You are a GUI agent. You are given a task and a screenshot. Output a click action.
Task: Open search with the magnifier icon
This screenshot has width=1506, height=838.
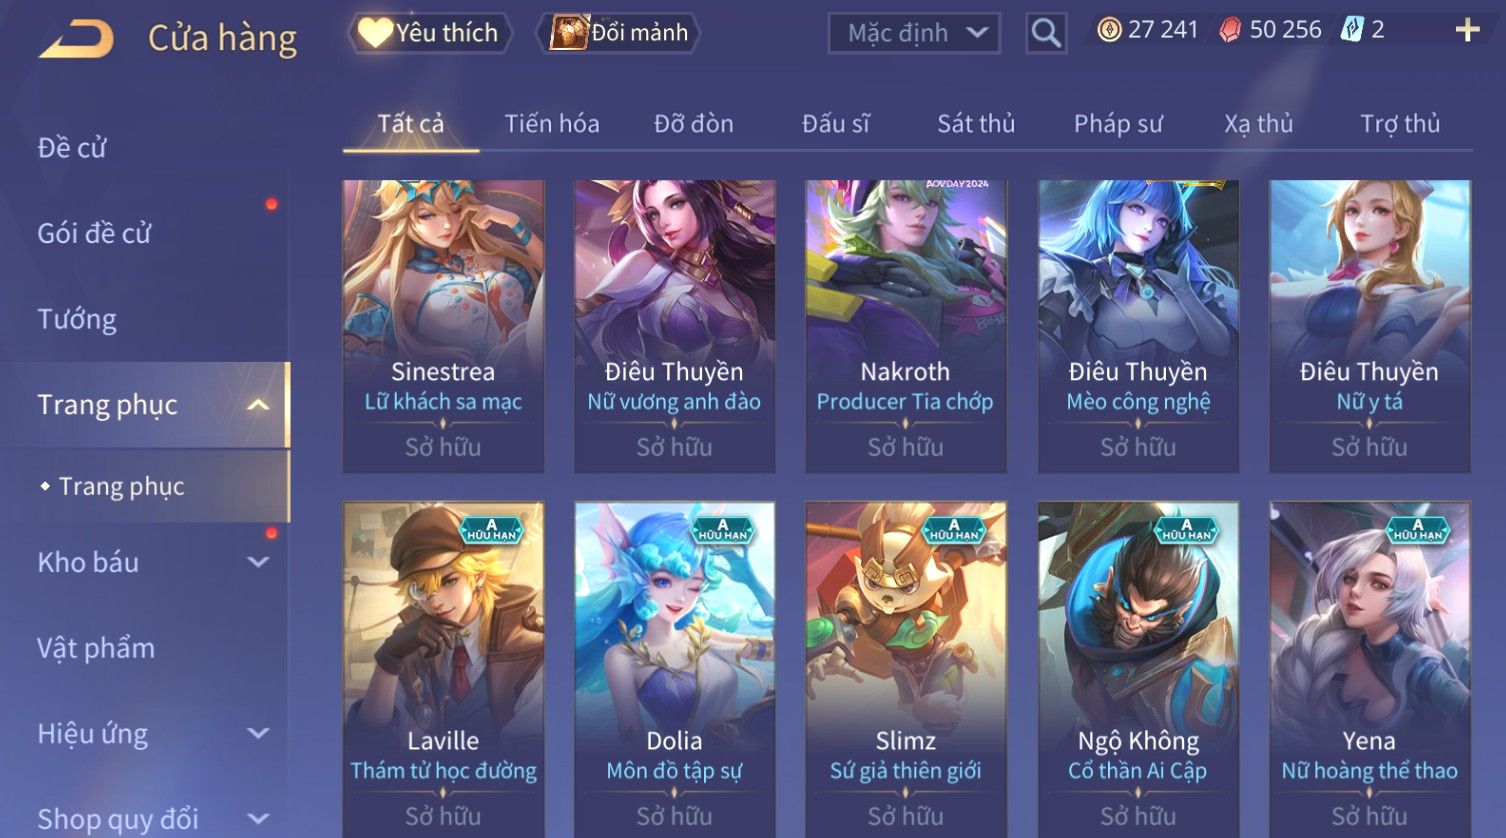pyautogui.click(x=1046, y=33)
